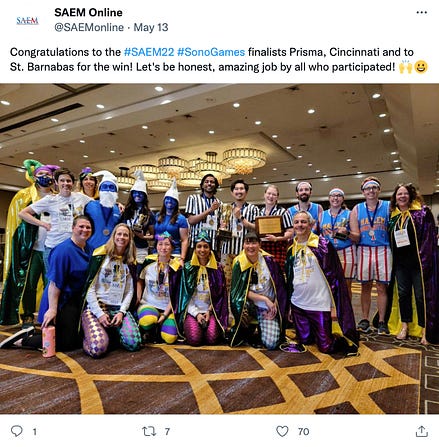
Task: Click the grinning face emoji
Action: 421,67
